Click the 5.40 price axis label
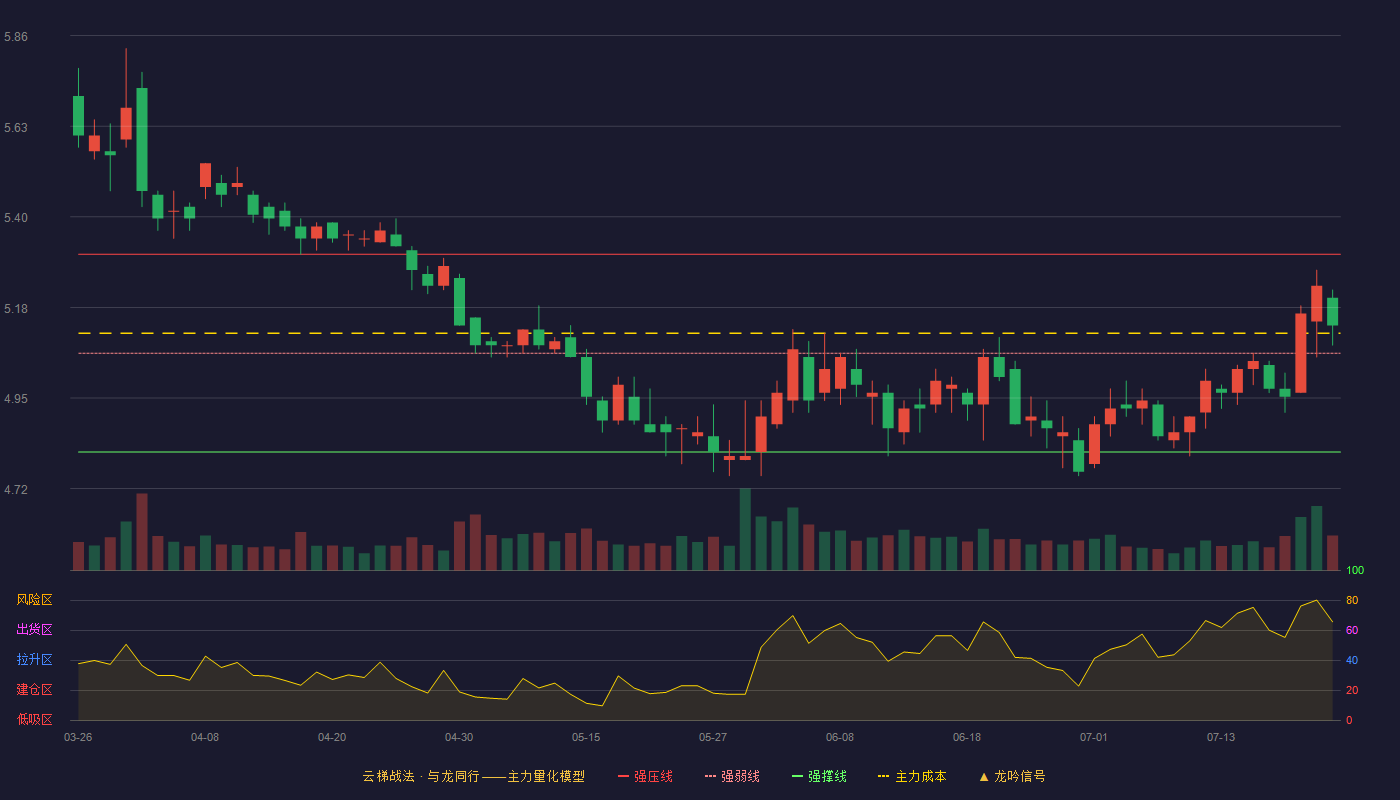 (16, 218)
